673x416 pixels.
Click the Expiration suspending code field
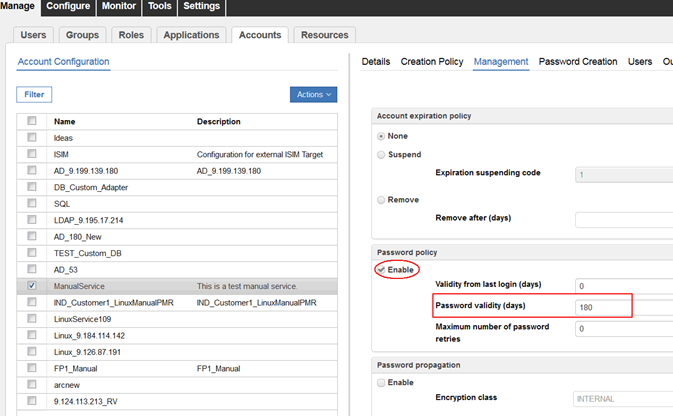[x=624, y=175]
